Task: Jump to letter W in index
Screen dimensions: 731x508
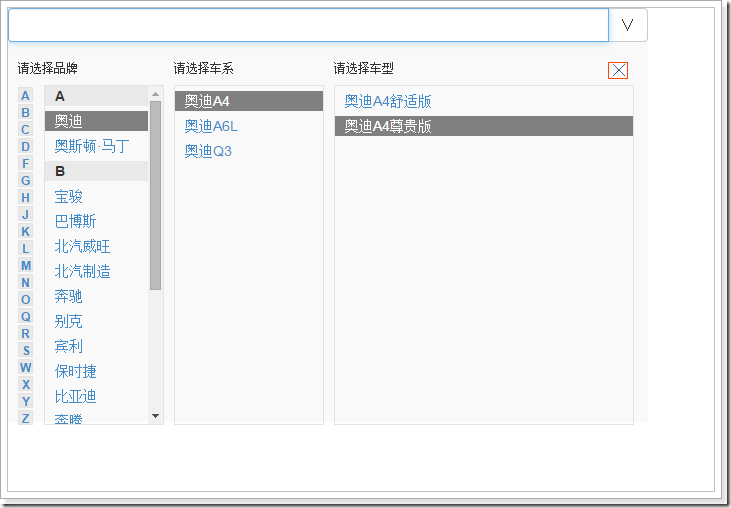Action: (x=26, y=368)
